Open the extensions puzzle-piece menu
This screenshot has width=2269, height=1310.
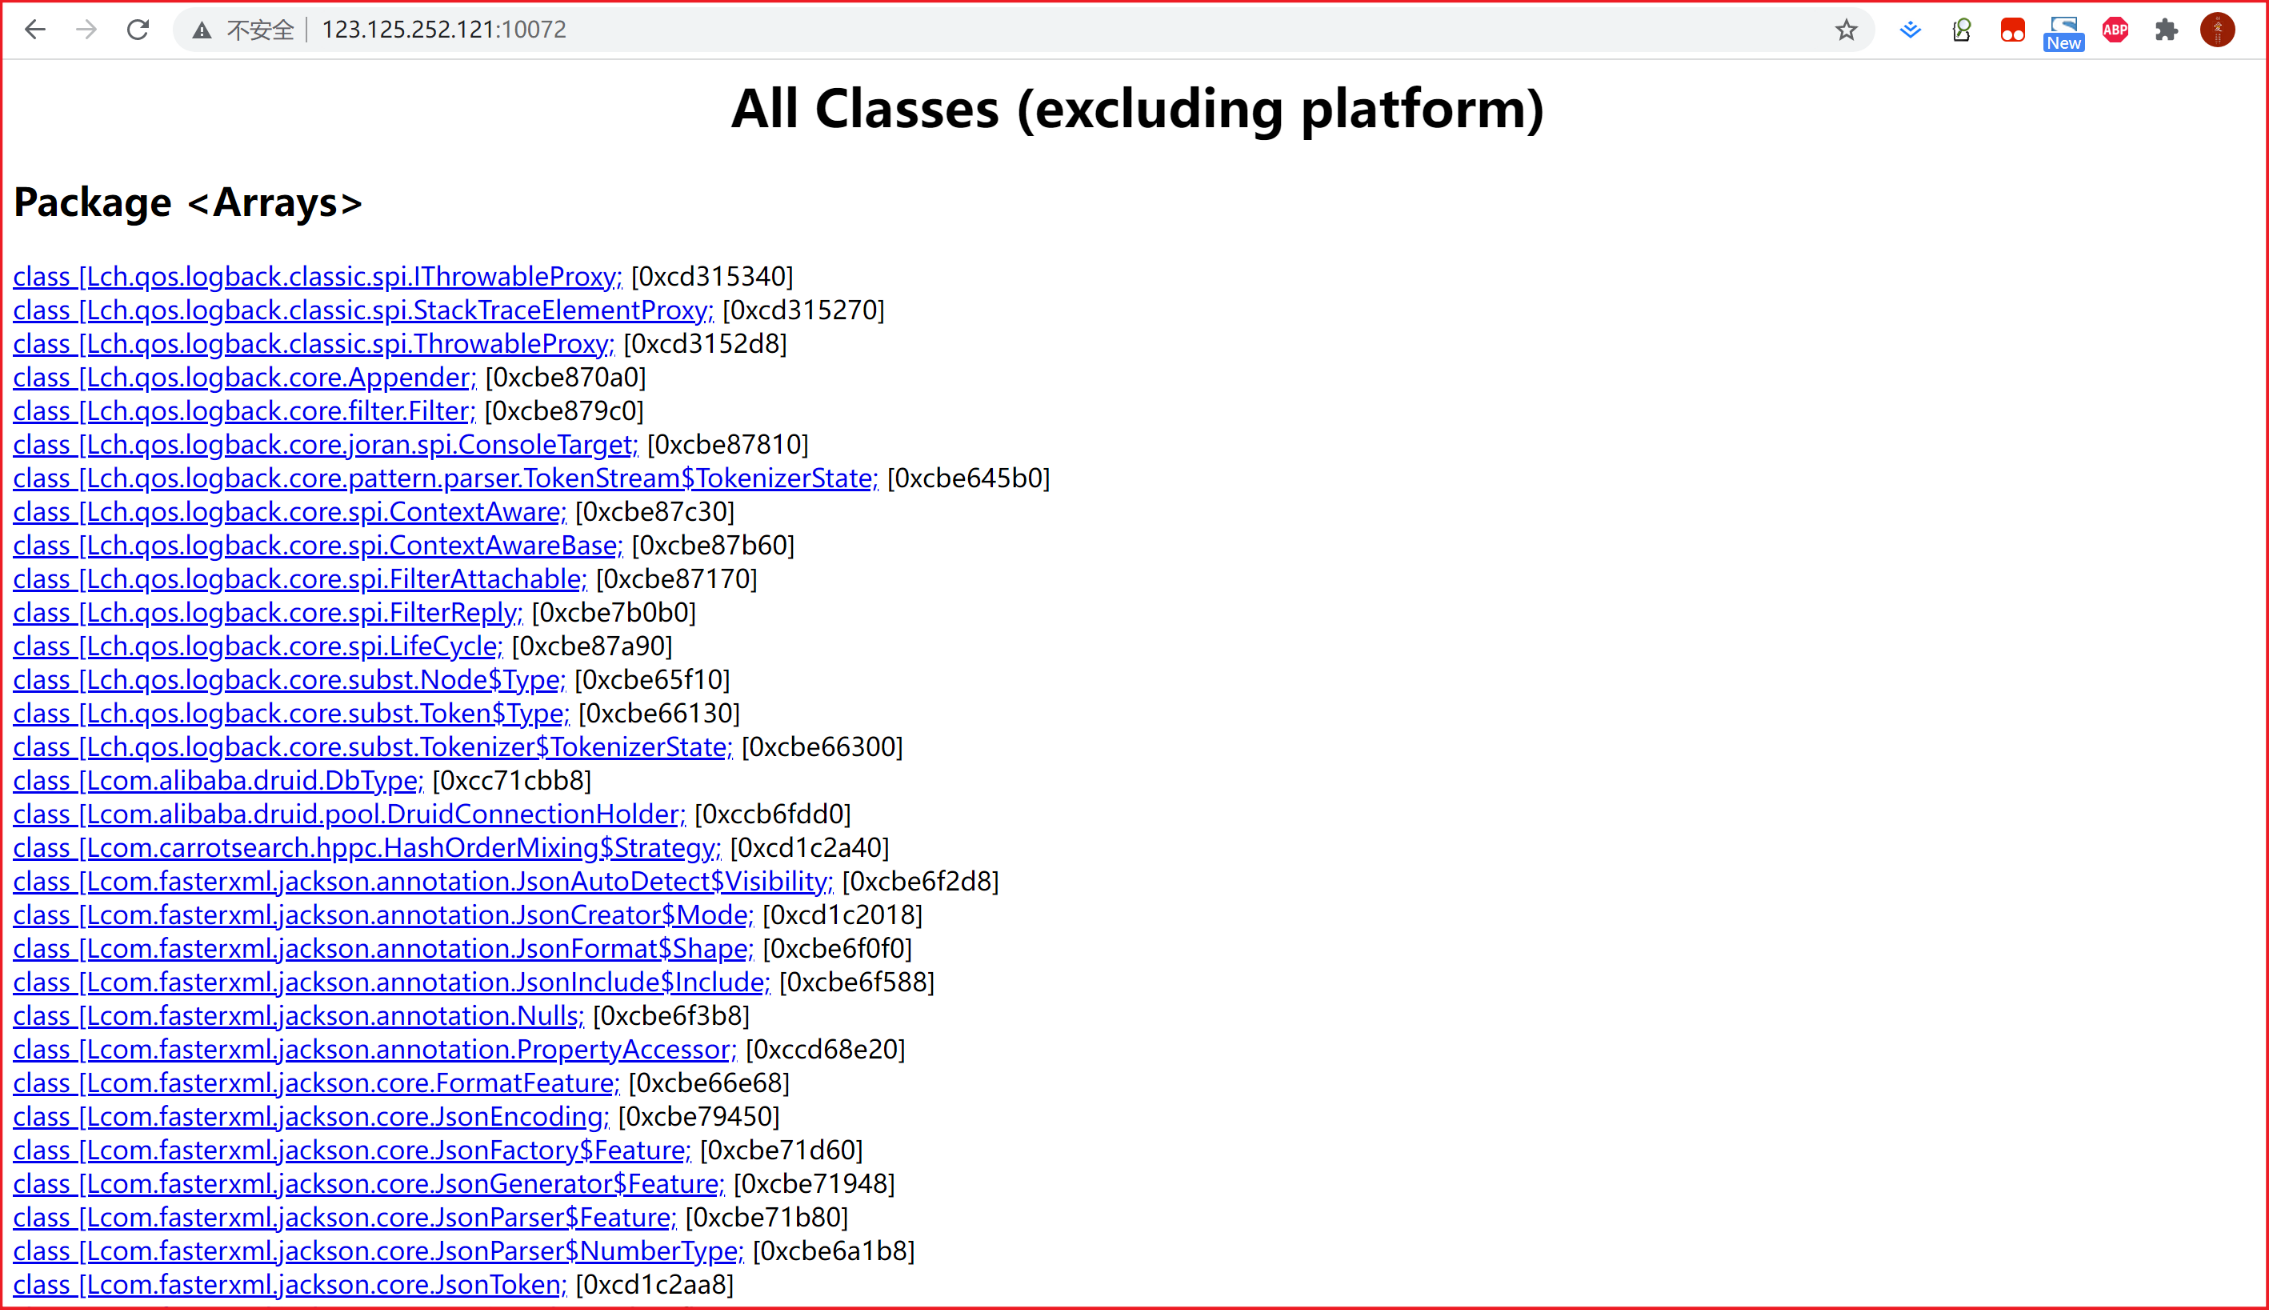tap(2166, 30)
